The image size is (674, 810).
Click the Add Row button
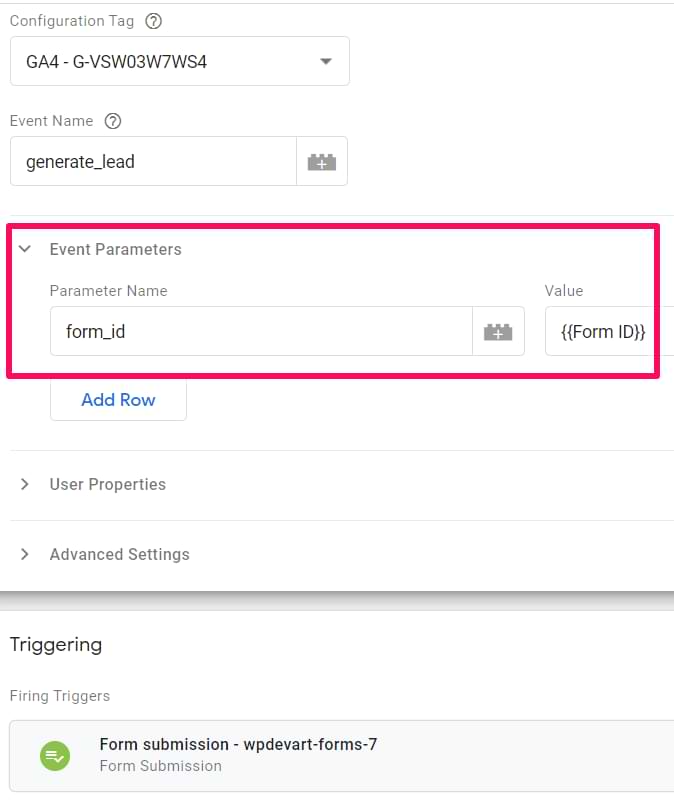pyautogui.click(x=118, y=400)
